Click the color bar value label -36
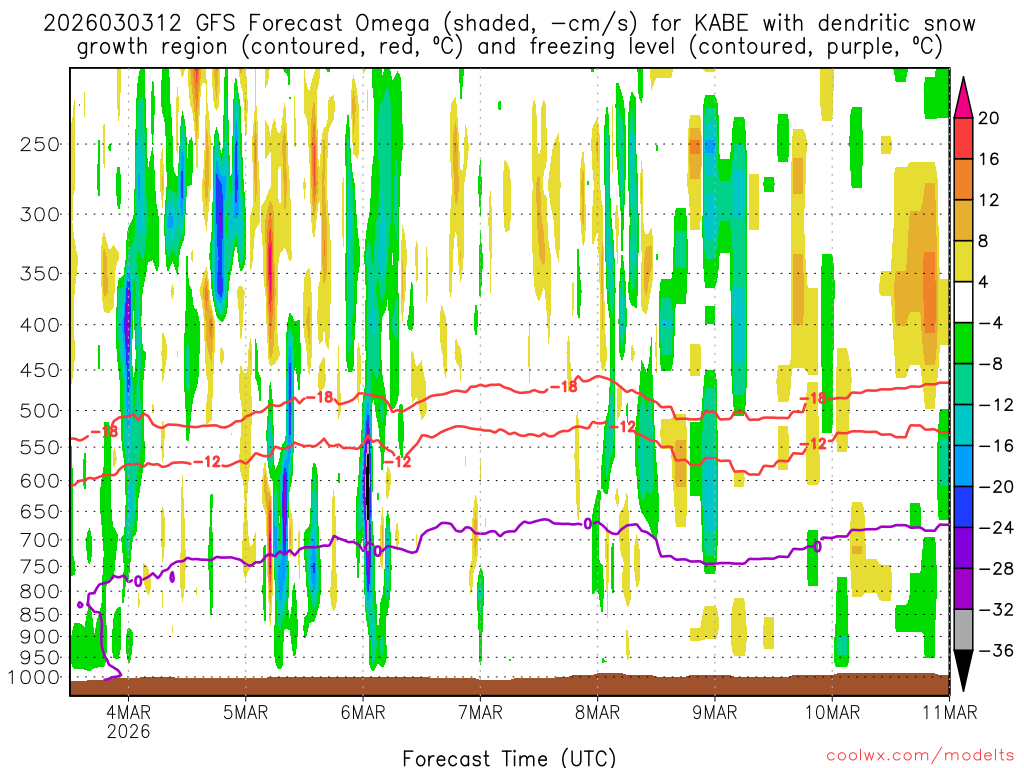The image size is (1024, 768). tap(995, 650)
